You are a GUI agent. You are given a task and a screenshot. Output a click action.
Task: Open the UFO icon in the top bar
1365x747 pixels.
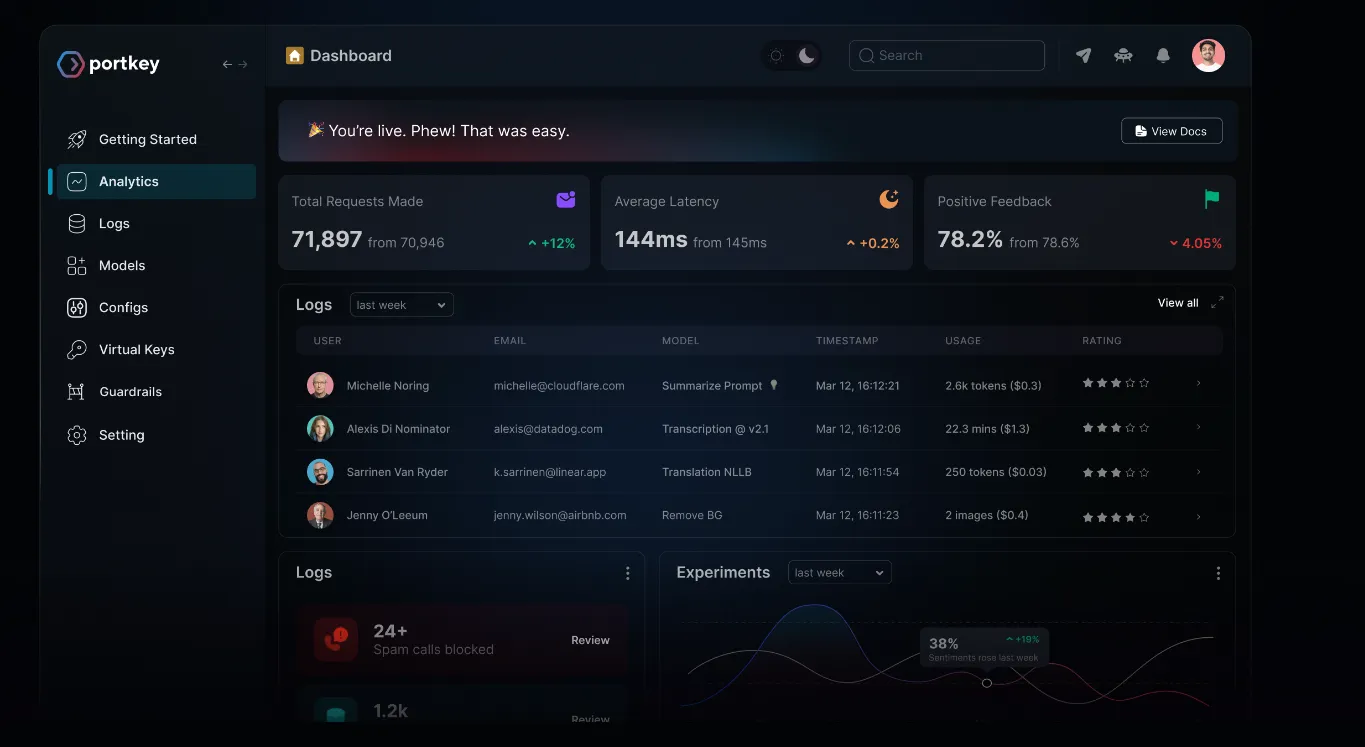click(1123, 55)
